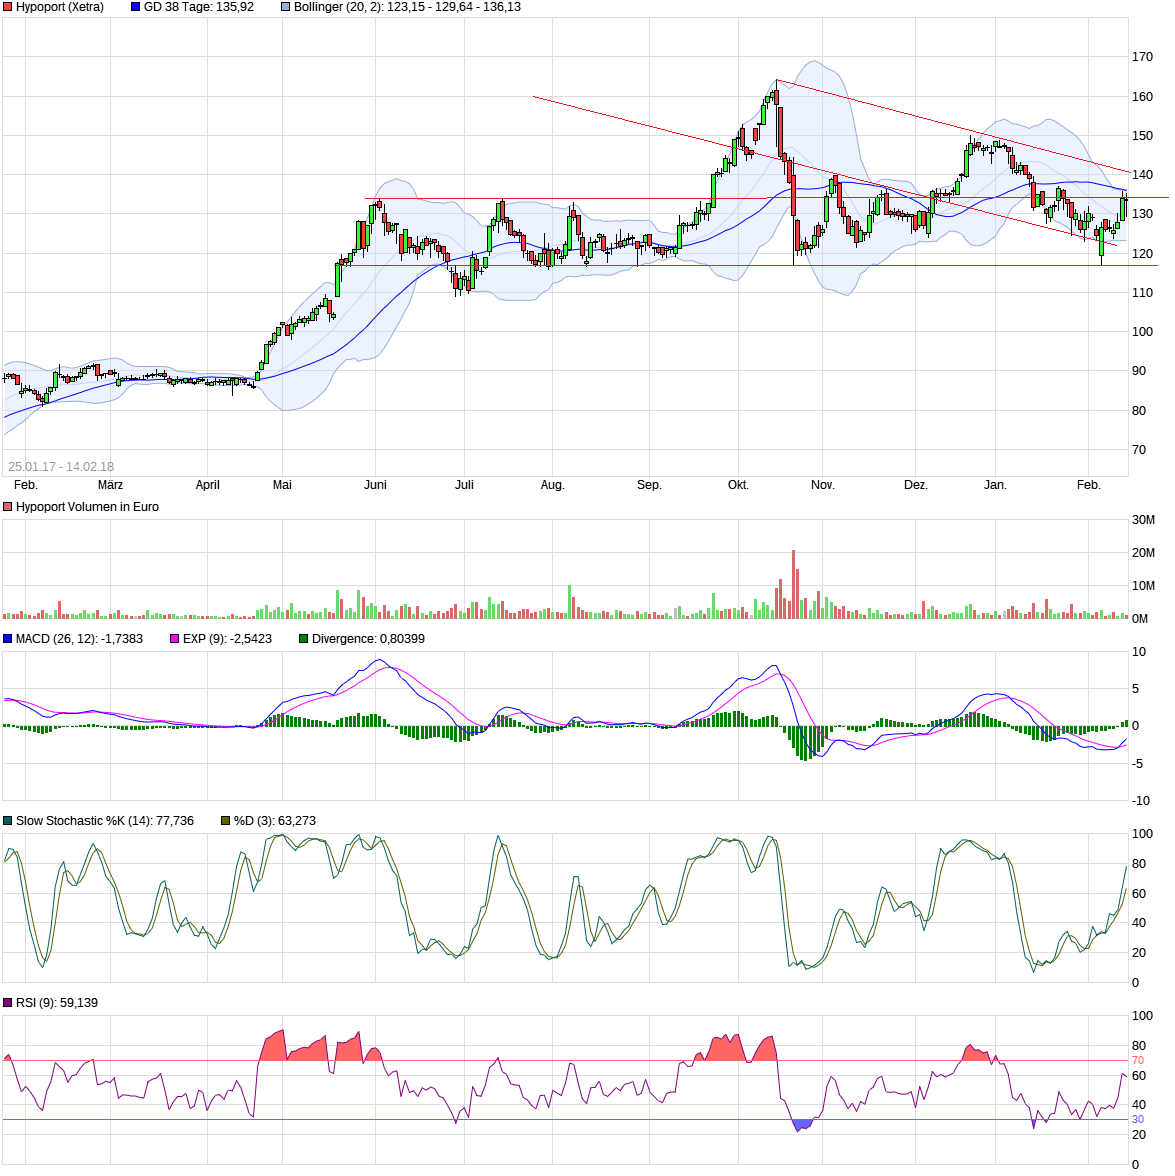Image resolution: width=1175 pixels, height=1176 pixels.
Task: Click the 'Hypoport (Xetra)' legend label
Action: point(60,7)
